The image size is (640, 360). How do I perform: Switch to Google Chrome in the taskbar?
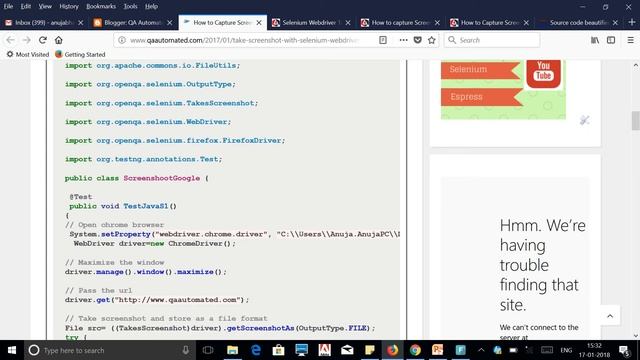415,350
